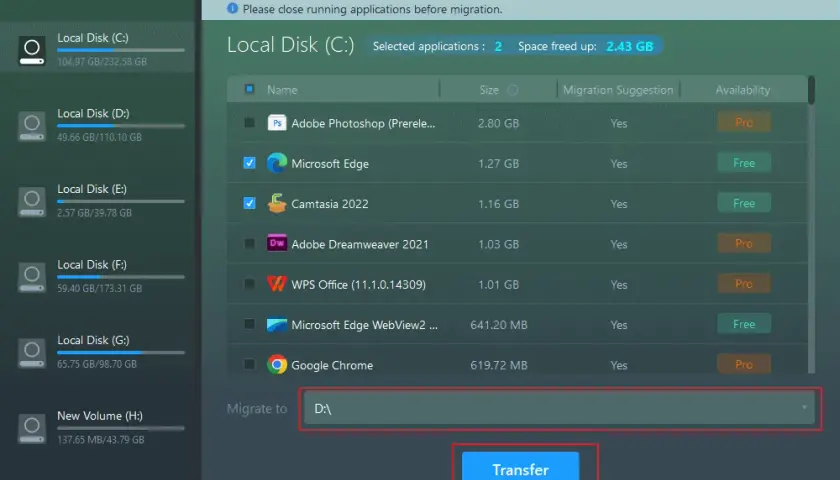Click the New Volume (H:) drive icon
840x480 pixels.
tap(32, 428)
